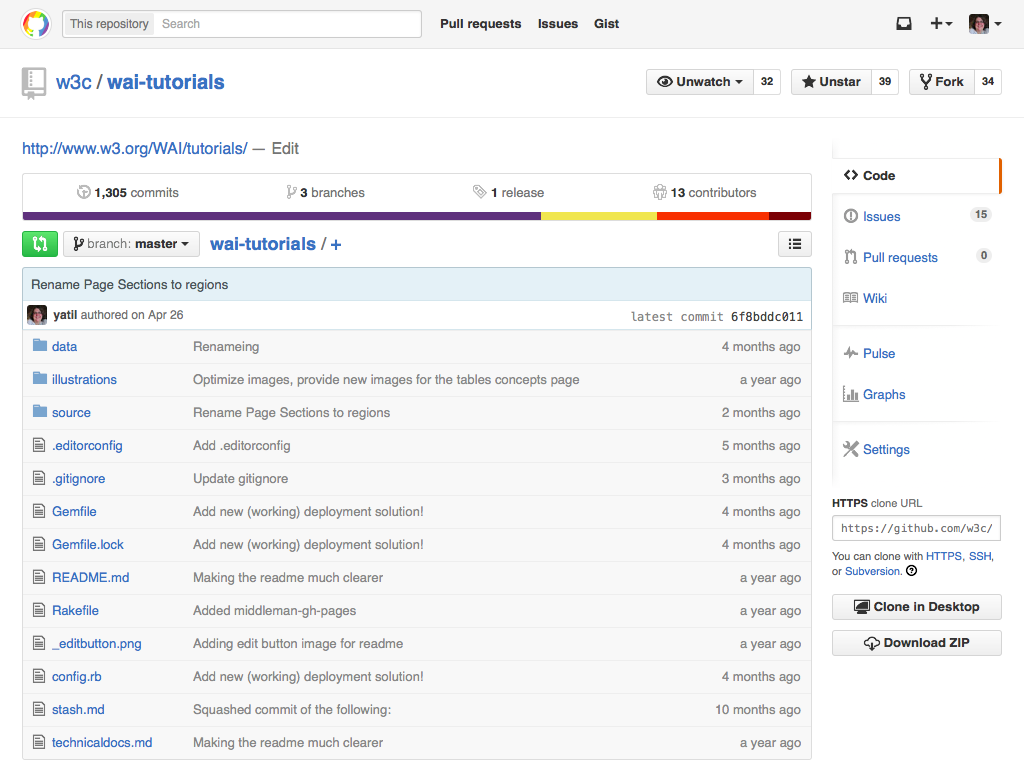1024x768 pixels.
Task: Open stash.md file
Action: [78, 710]
